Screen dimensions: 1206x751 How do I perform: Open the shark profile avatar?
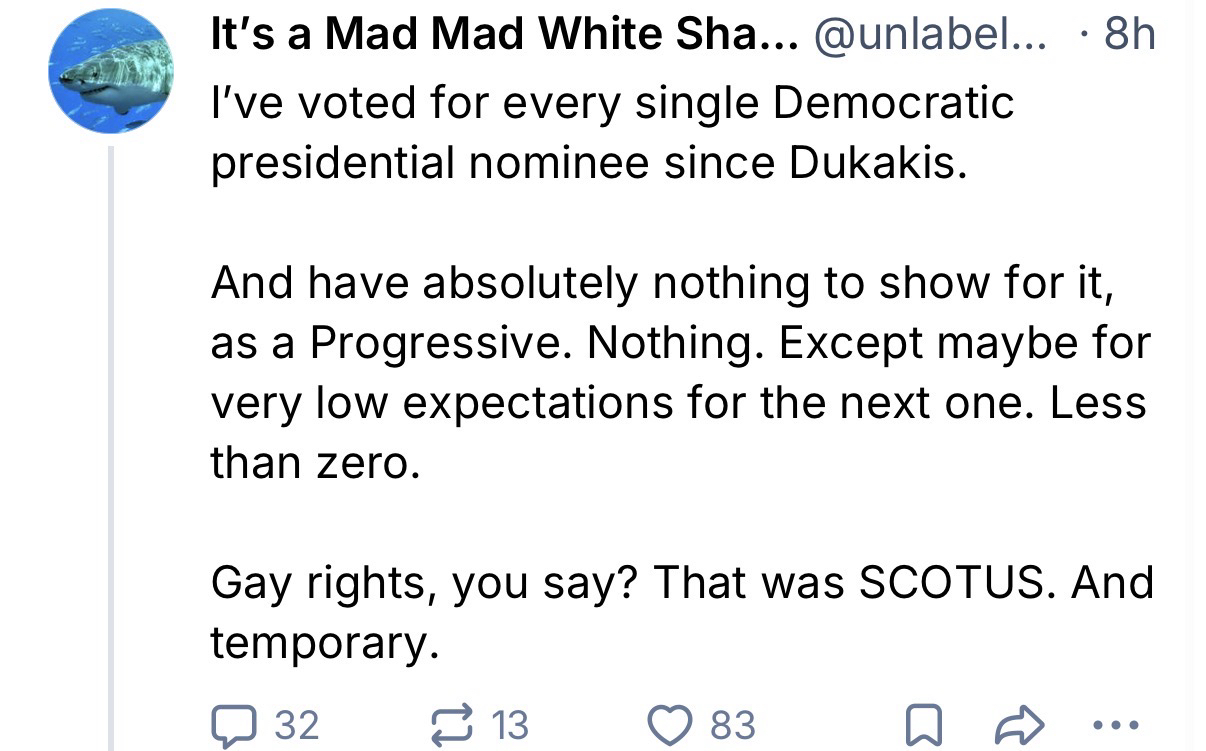(x=111, y=72)
